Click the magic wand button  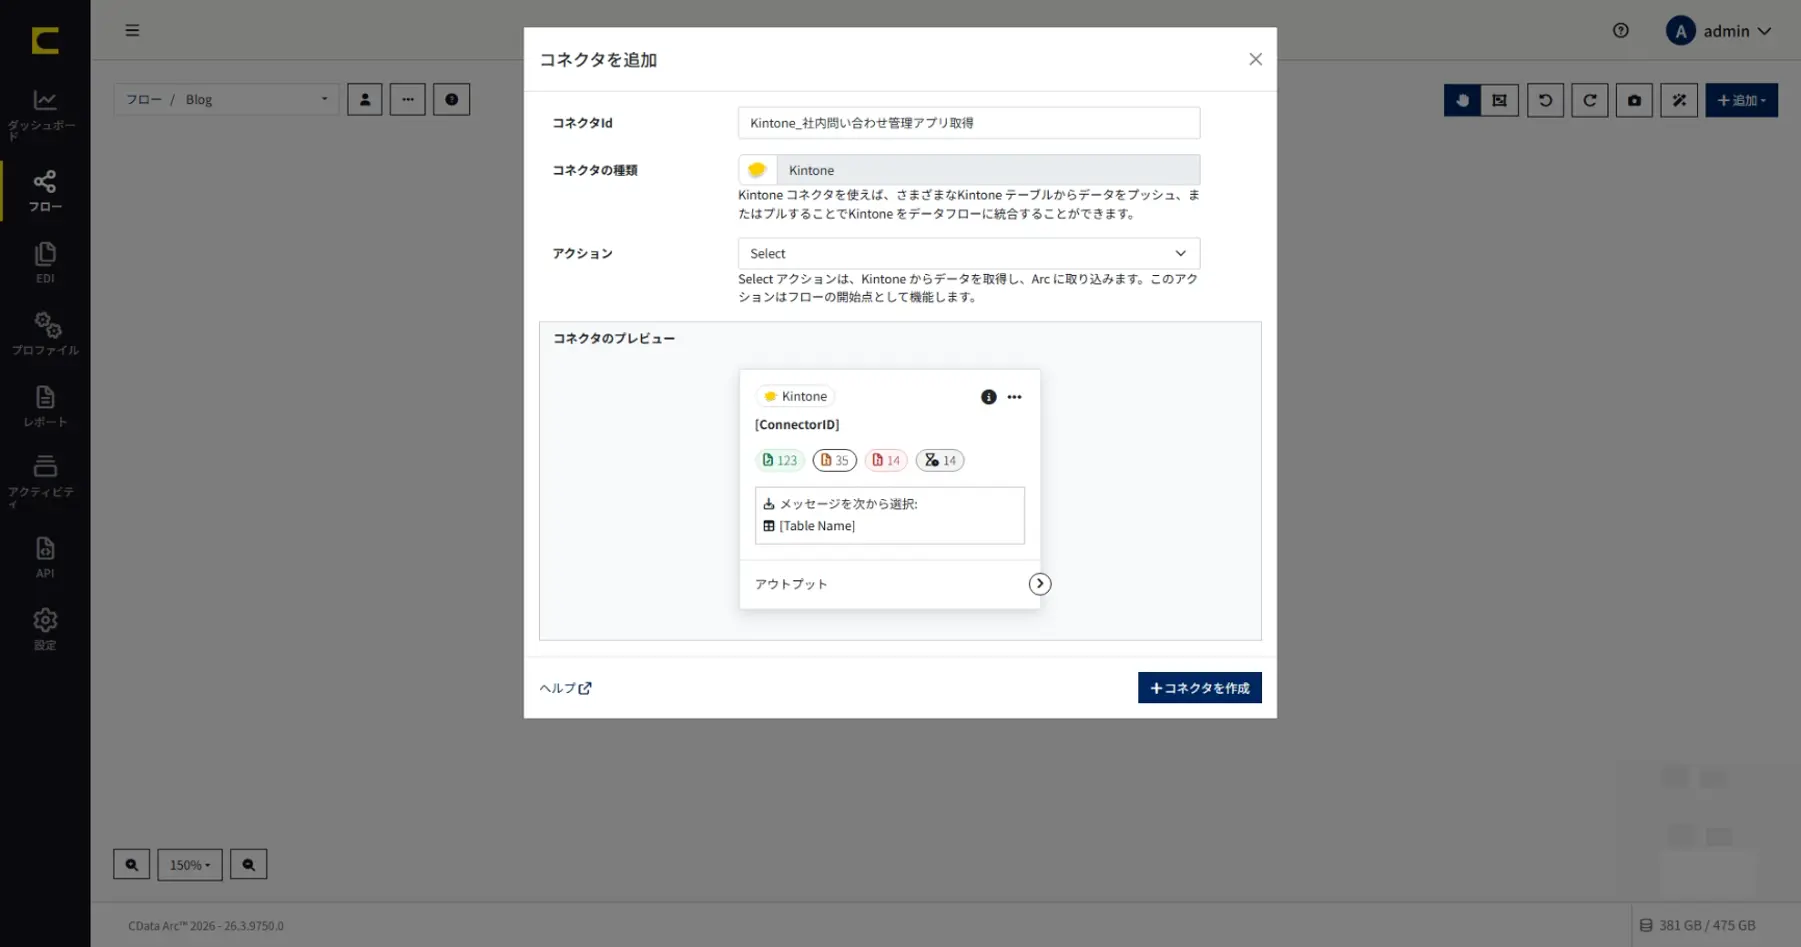pyautogui.click(x=1679, y=100)
